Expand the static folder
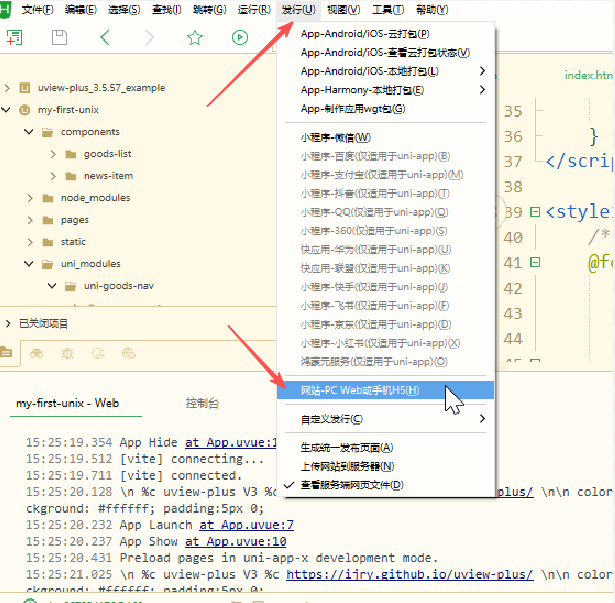Image resolution: width=615 pixels, height=603 pixels. [30, 242]
